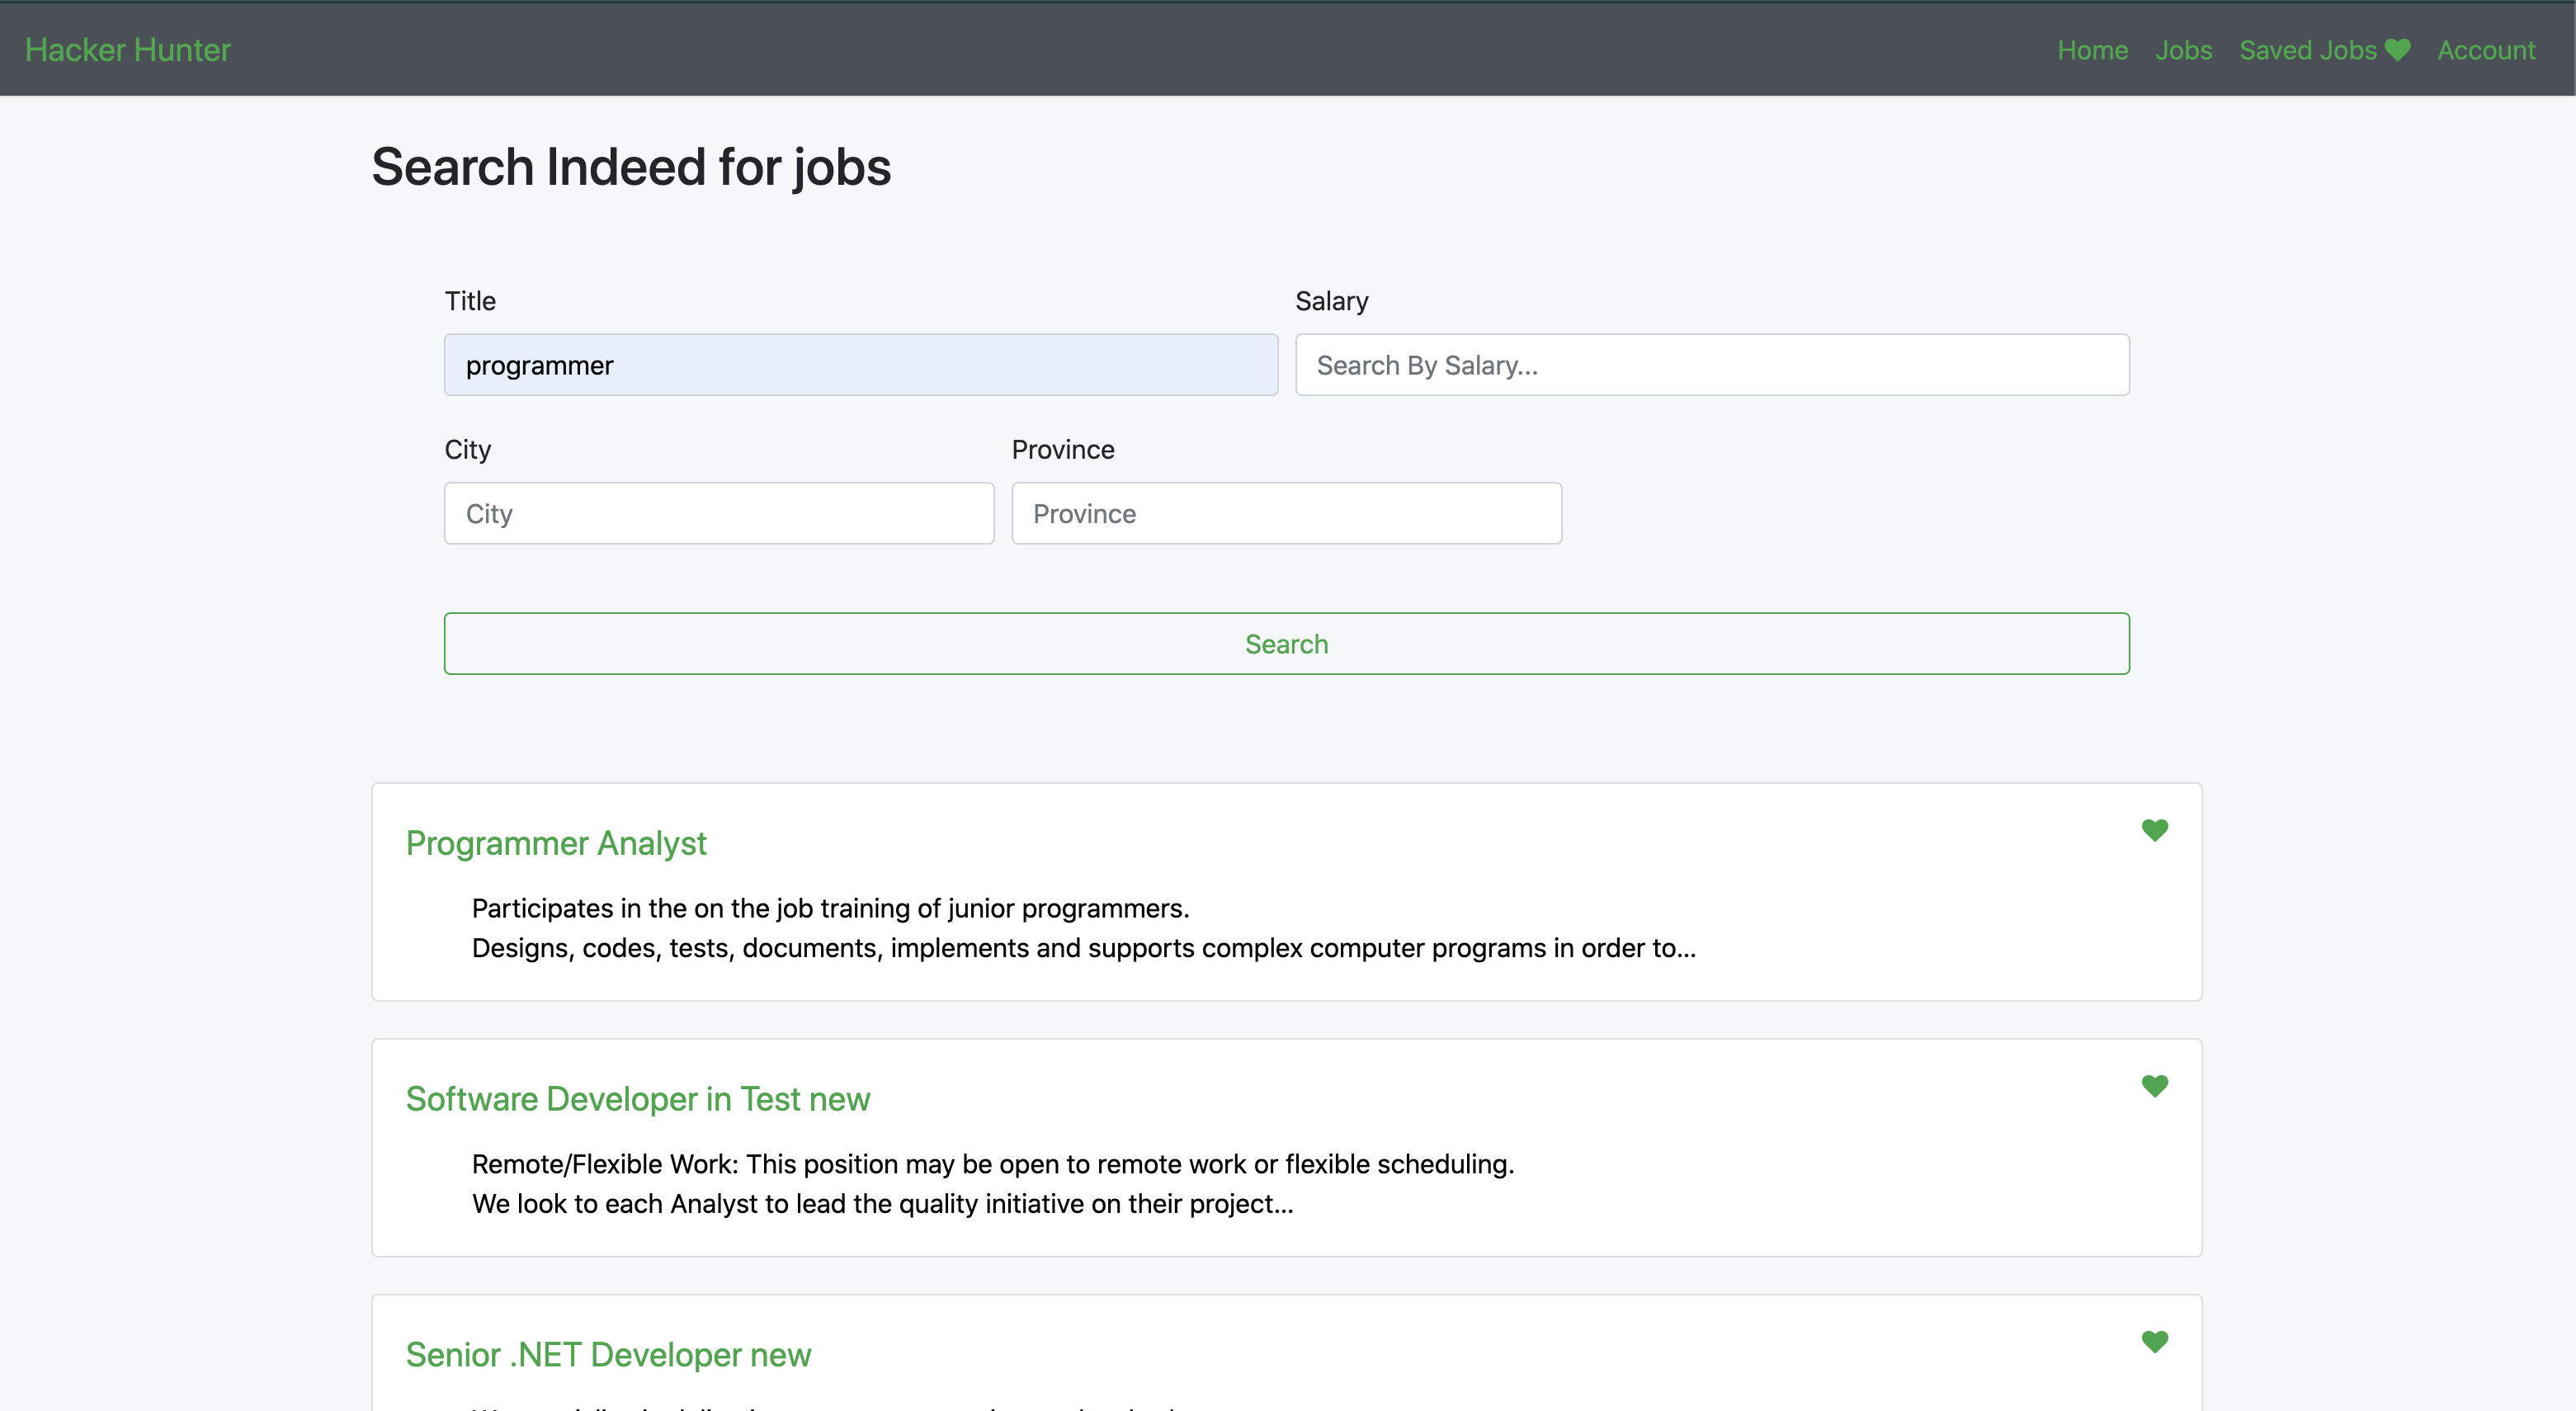Click the Search By Salary field
The height and width of the screenshot is (1411, 2576).
[x=1712, y=365]
